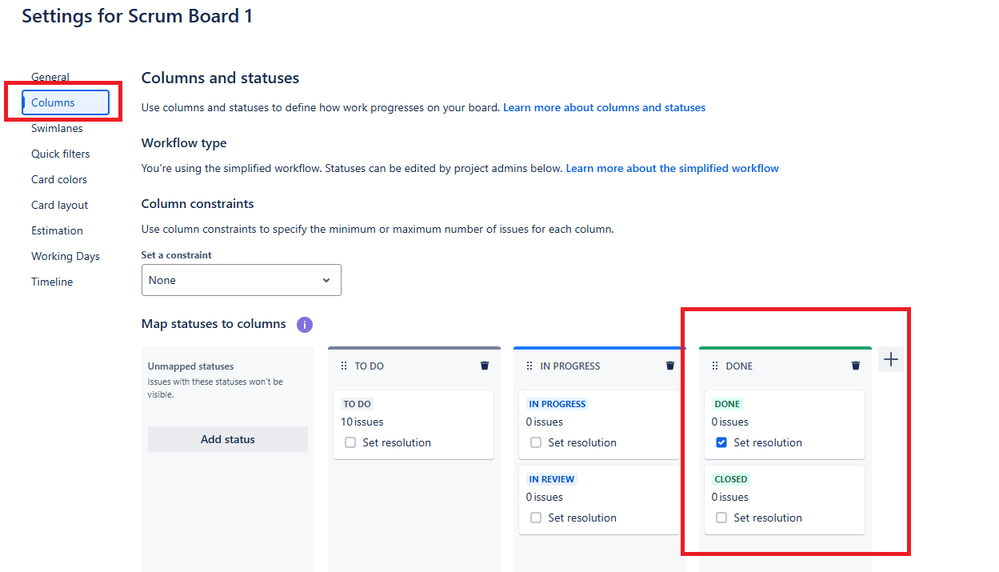Select the TO DO status card label
The height and width of the screenshot is (572, 999).
click(x=357, y=404)
